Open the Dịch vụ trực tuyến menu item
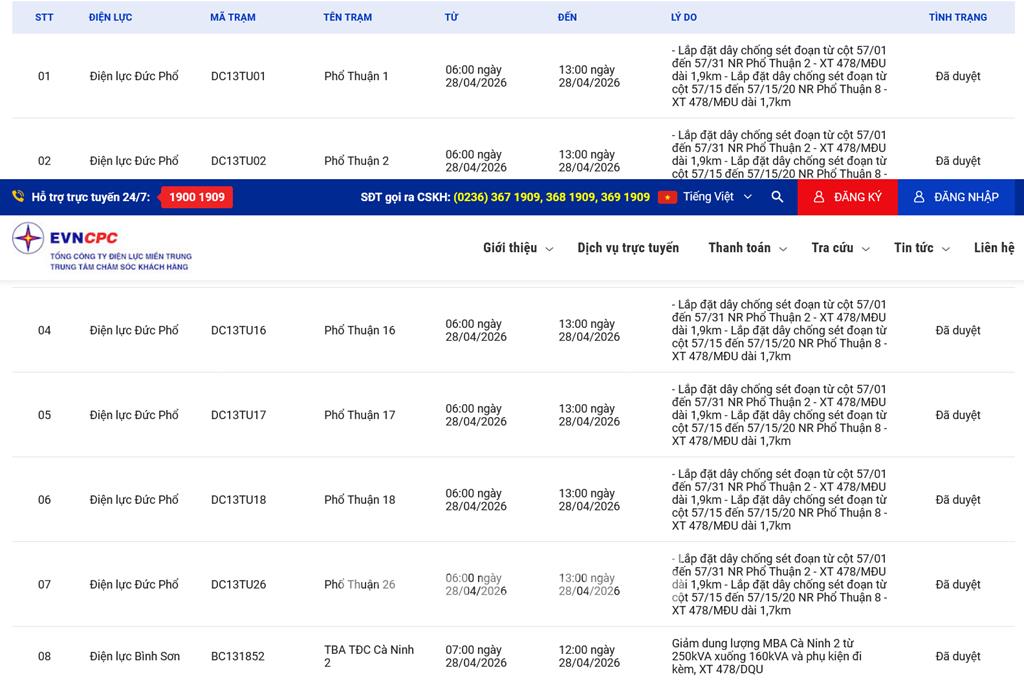Image resolution: width=1024 pixels, height=681 pixels. (x=627, y=248)
